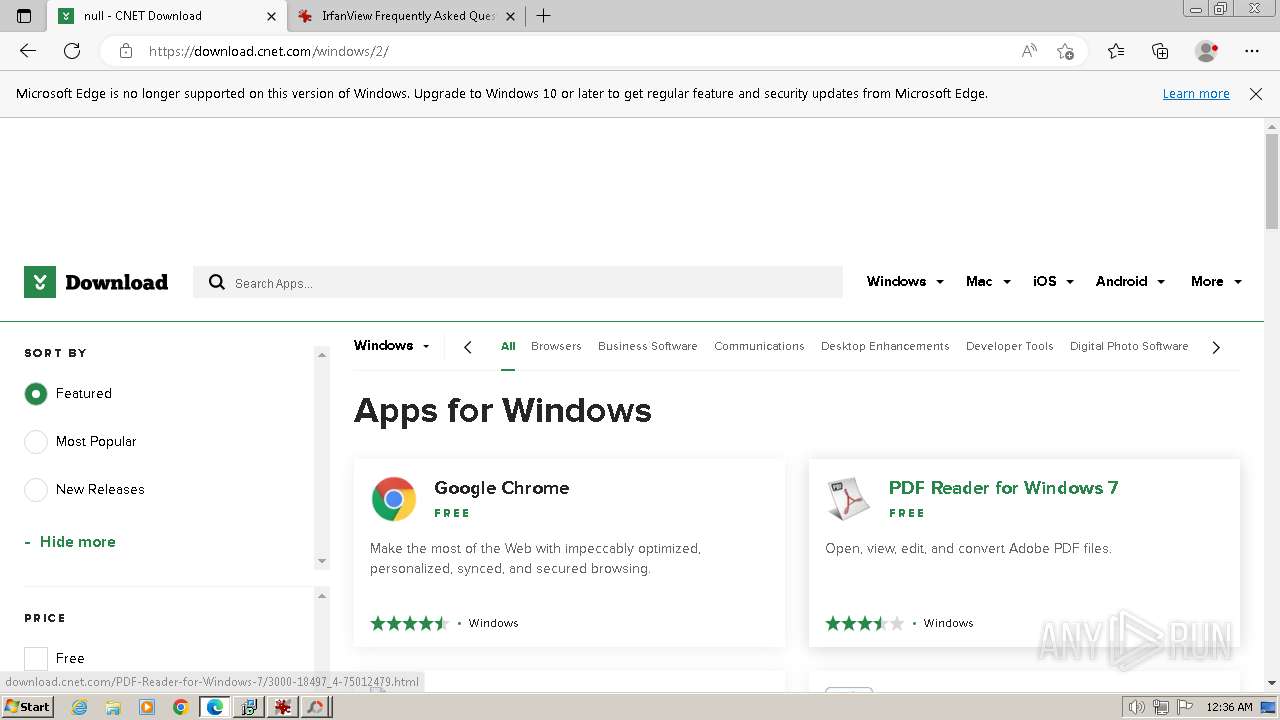This screenshot has width=1280, height=720.
Task: Add this page to favorites star icon
Action: click(1065, 51)
